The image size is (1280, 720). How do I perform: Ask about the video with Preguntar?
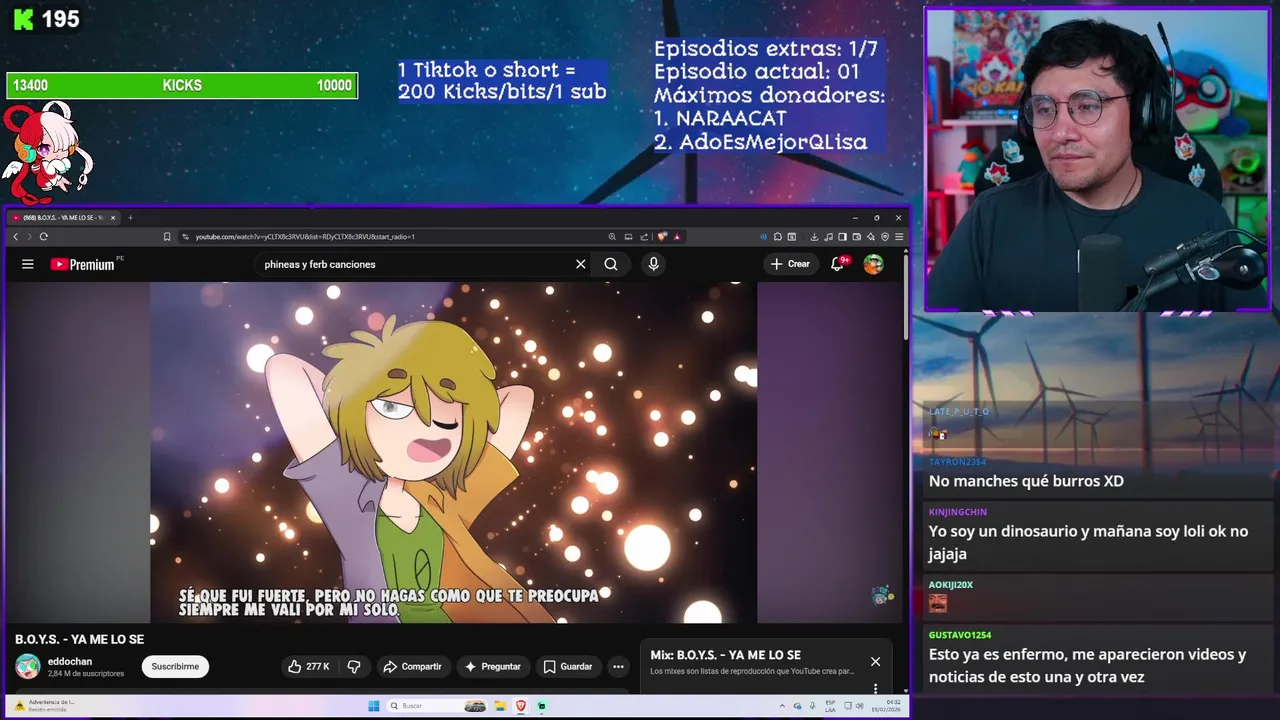click(493, 666)
